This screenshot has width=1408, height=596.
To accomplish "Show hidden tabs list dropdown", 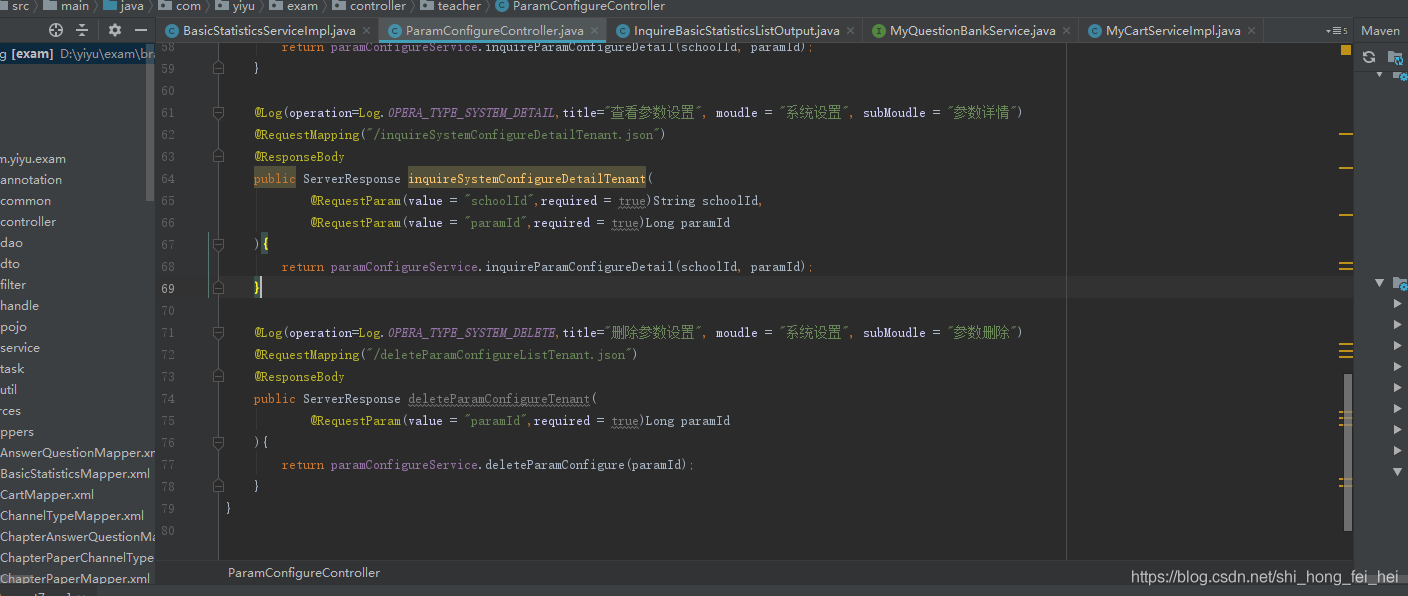I will tap(1336, 31).
